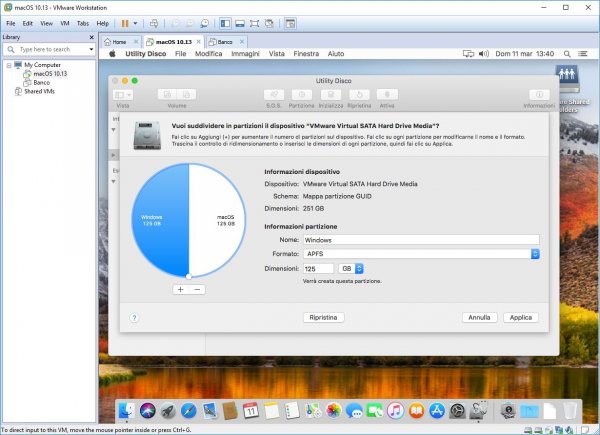The image size is (600, 435).
Task: Open the Finestra menu
Action: (x=306, y=54)
